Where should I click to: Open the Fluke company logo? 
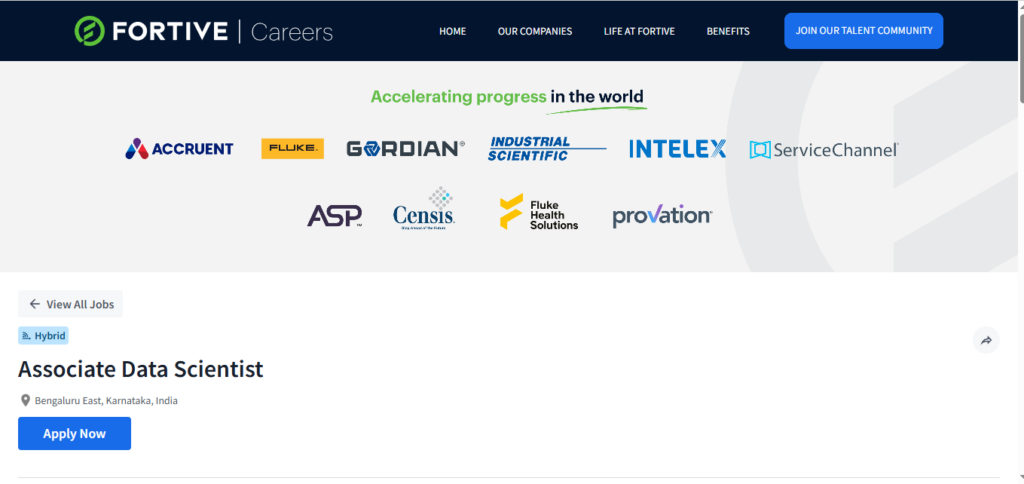tap(293, 148)
